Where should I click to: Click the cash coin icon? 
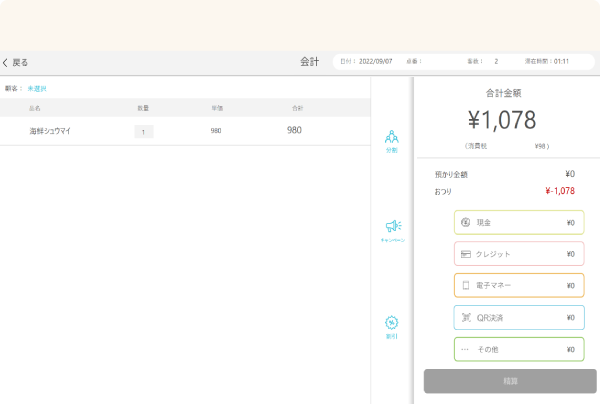click(466, 222)
